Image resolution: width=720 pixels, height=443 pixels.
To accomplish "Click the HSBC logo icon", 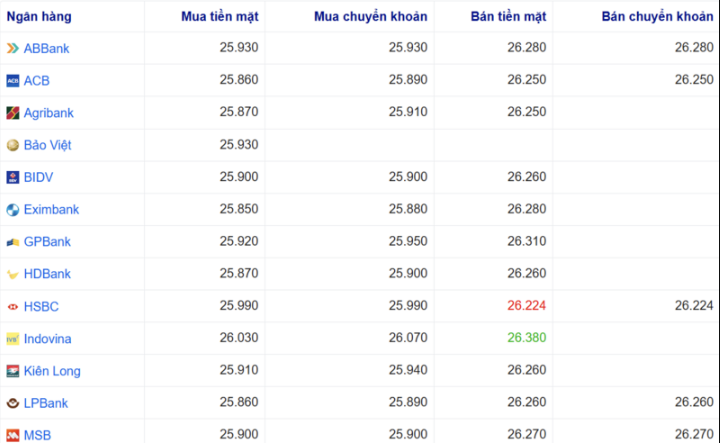I will coord(13,306).
